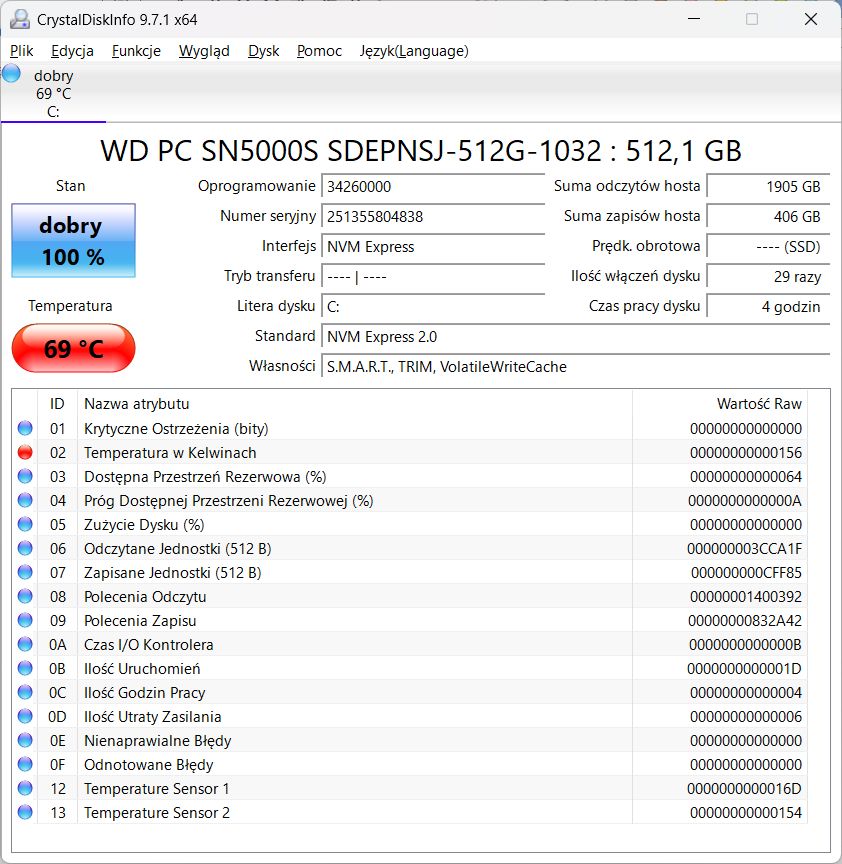The width and height of the screenshot is (842, 864).
Task: Open the Edycja menu
Action: [x=72, y=51]
